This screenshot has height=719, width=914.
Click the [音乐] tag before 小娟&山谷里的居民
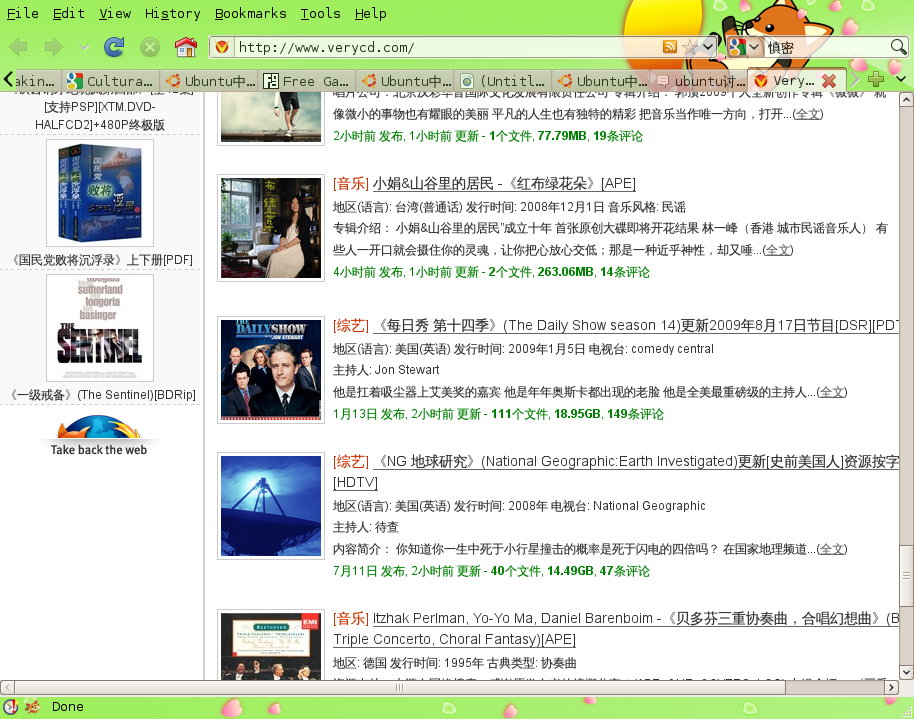pyautogui.click(x=351, y=184)
